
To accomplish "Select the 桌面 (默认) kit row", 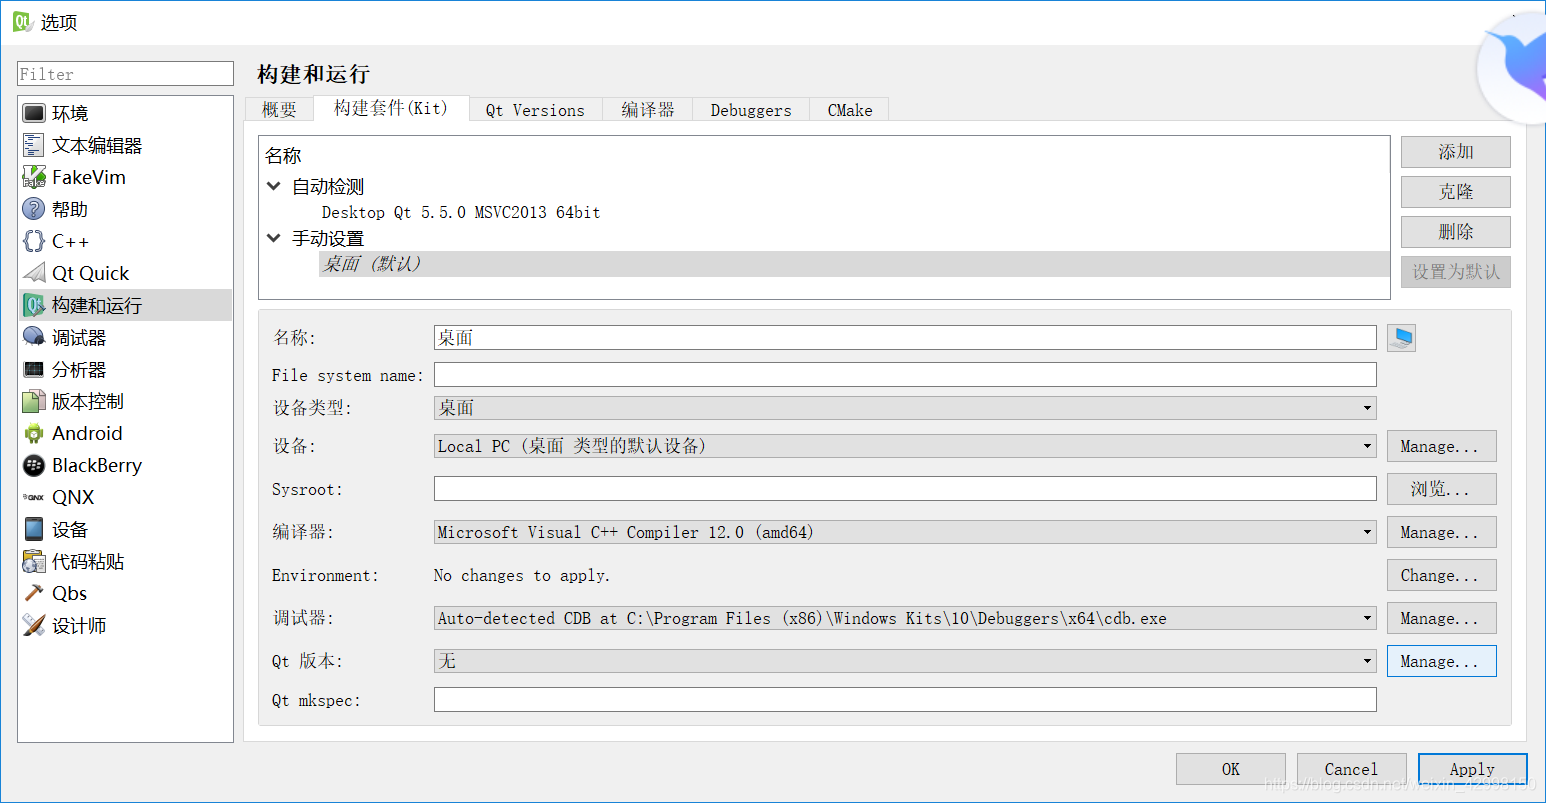I will coord(854,264).
